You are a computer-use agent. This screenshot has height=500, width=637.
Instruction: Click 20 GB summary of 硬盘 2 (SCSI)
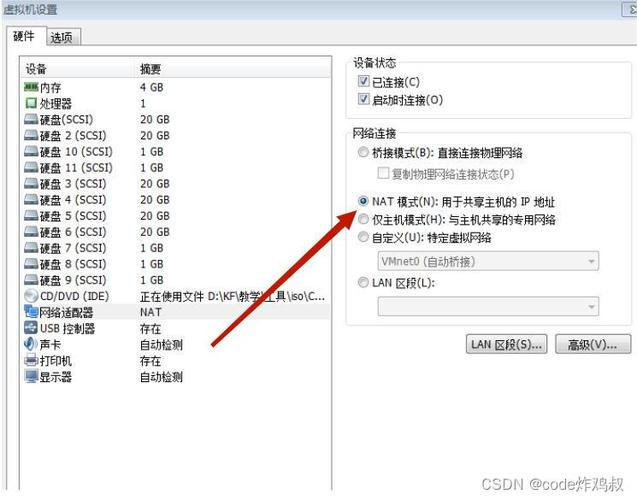[x=155, y=135]
